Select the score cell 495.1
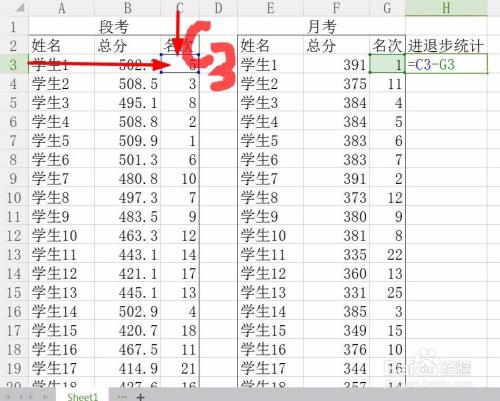This screenshot has width=500, height=401. click(x=127, y=102)
